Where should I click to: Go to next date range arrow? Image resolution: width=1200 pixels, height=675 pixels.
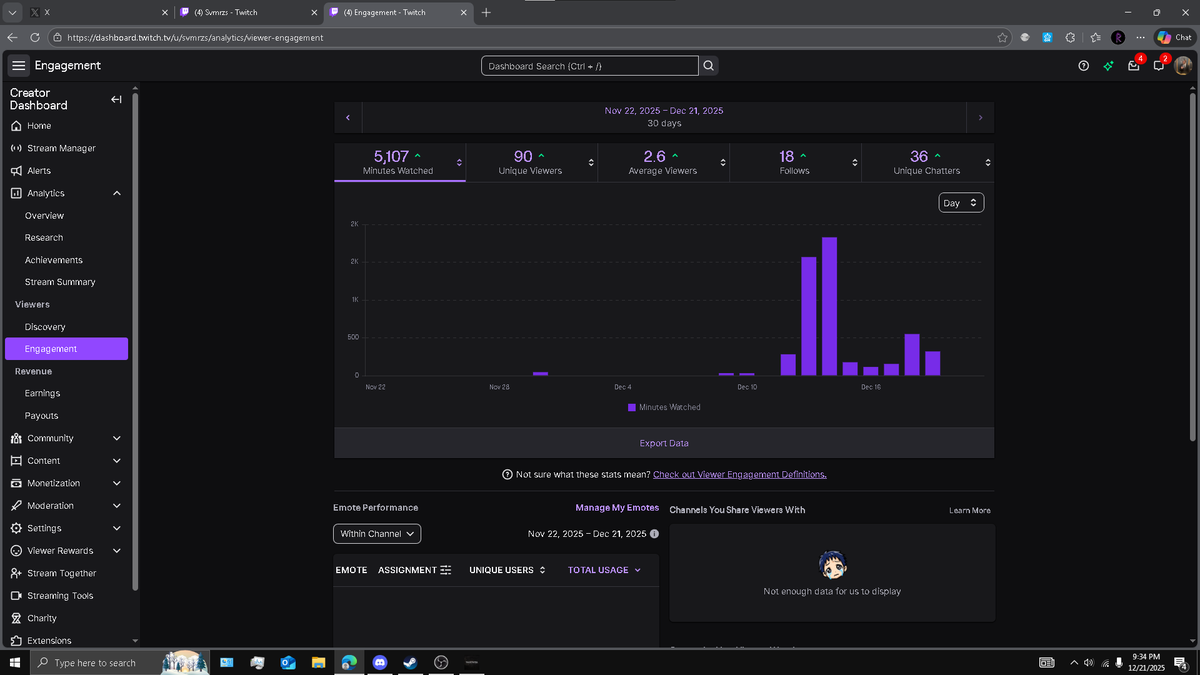pyautogui.click(x=980, y=117)
